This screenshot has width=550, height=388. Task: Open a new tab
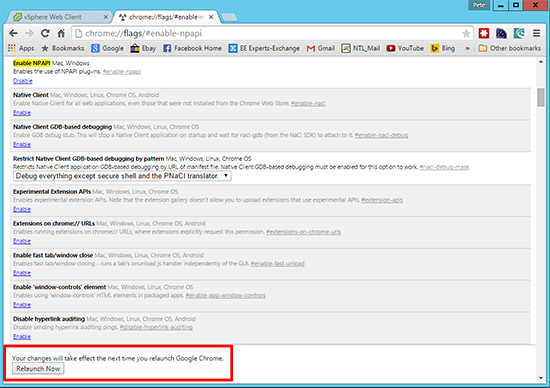click(x=229, y=17)
